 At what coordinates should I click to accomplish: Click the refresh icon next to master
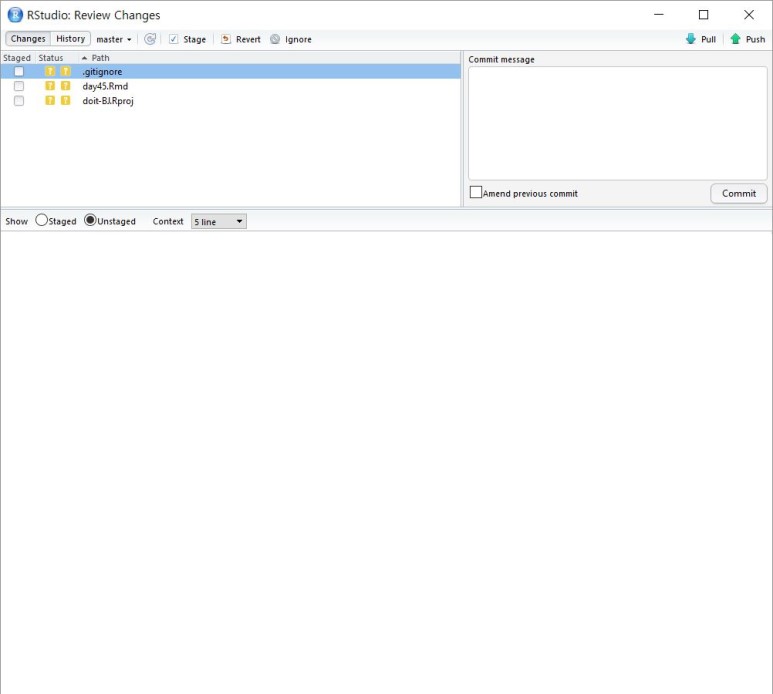tap(150, 39)
